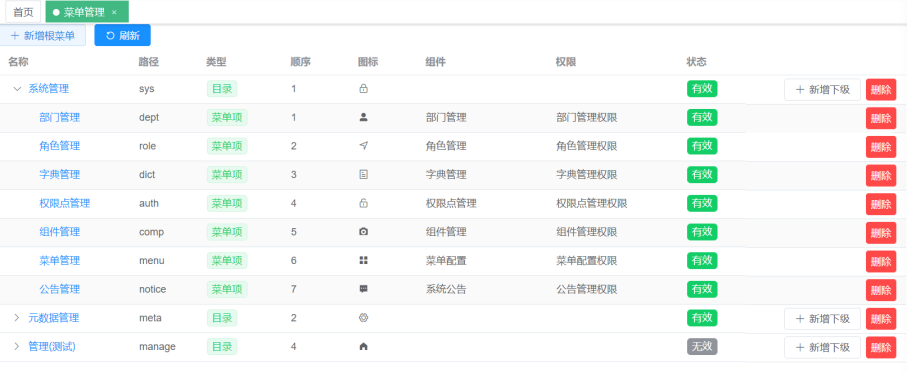Click the 有效 tag in 元数据管理 row
Screen dimensions: 908x374
(702, 318)
